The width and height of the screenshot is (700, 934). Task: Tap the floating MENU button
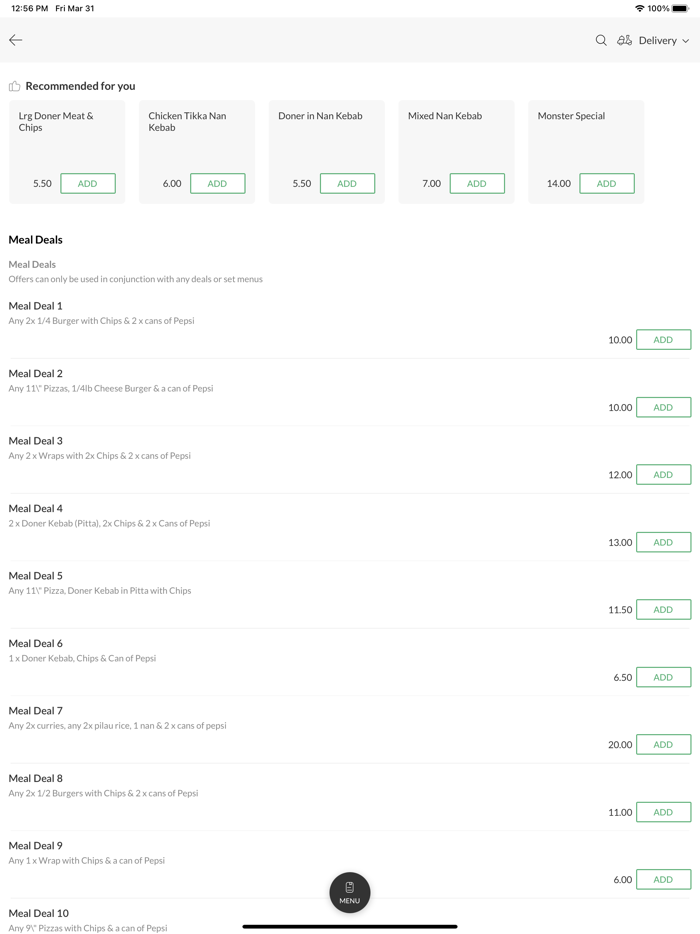350,892
